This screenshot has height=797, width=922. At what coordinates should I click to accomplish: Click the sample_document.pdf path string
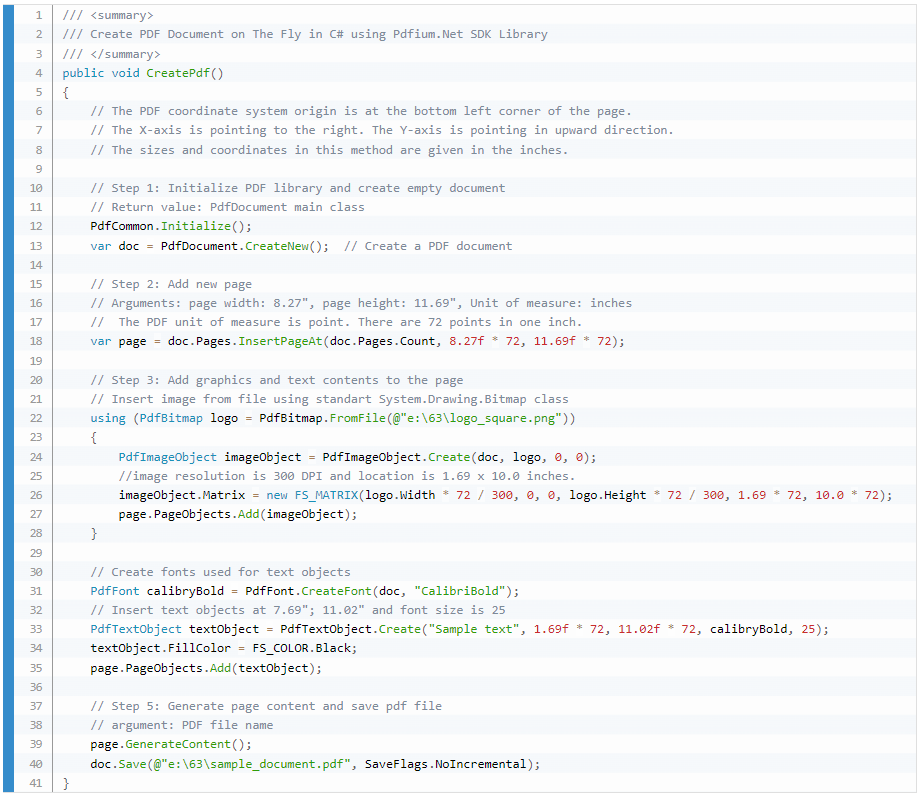click(x=252, y=764)
